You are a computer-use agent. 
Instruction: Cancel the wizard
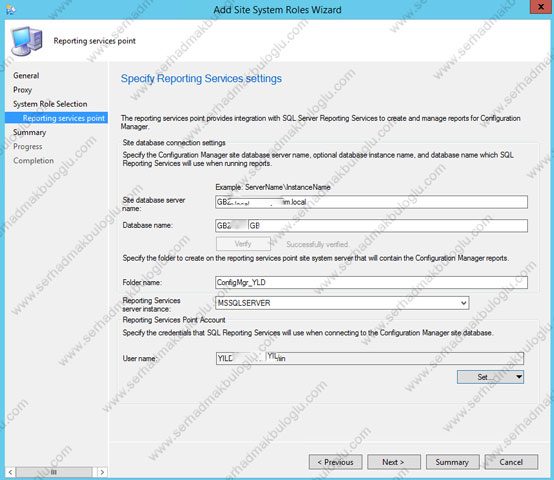511,462
